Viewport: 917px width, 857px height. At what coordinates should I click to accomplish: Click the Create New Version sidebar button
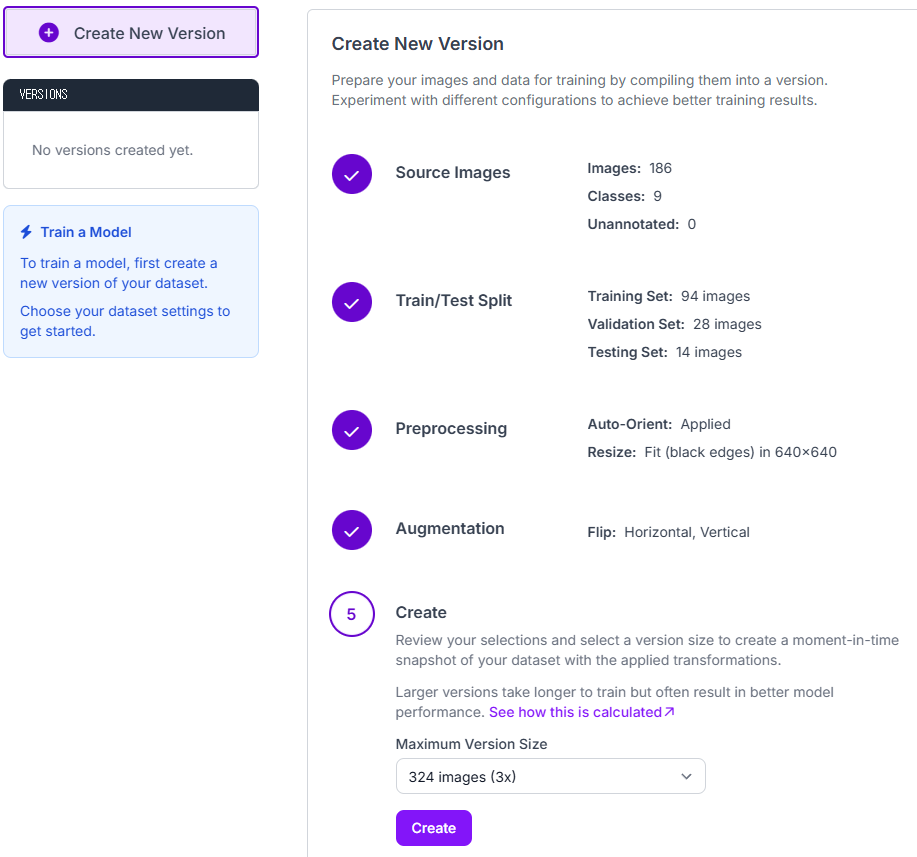click(x=131, y=33)
